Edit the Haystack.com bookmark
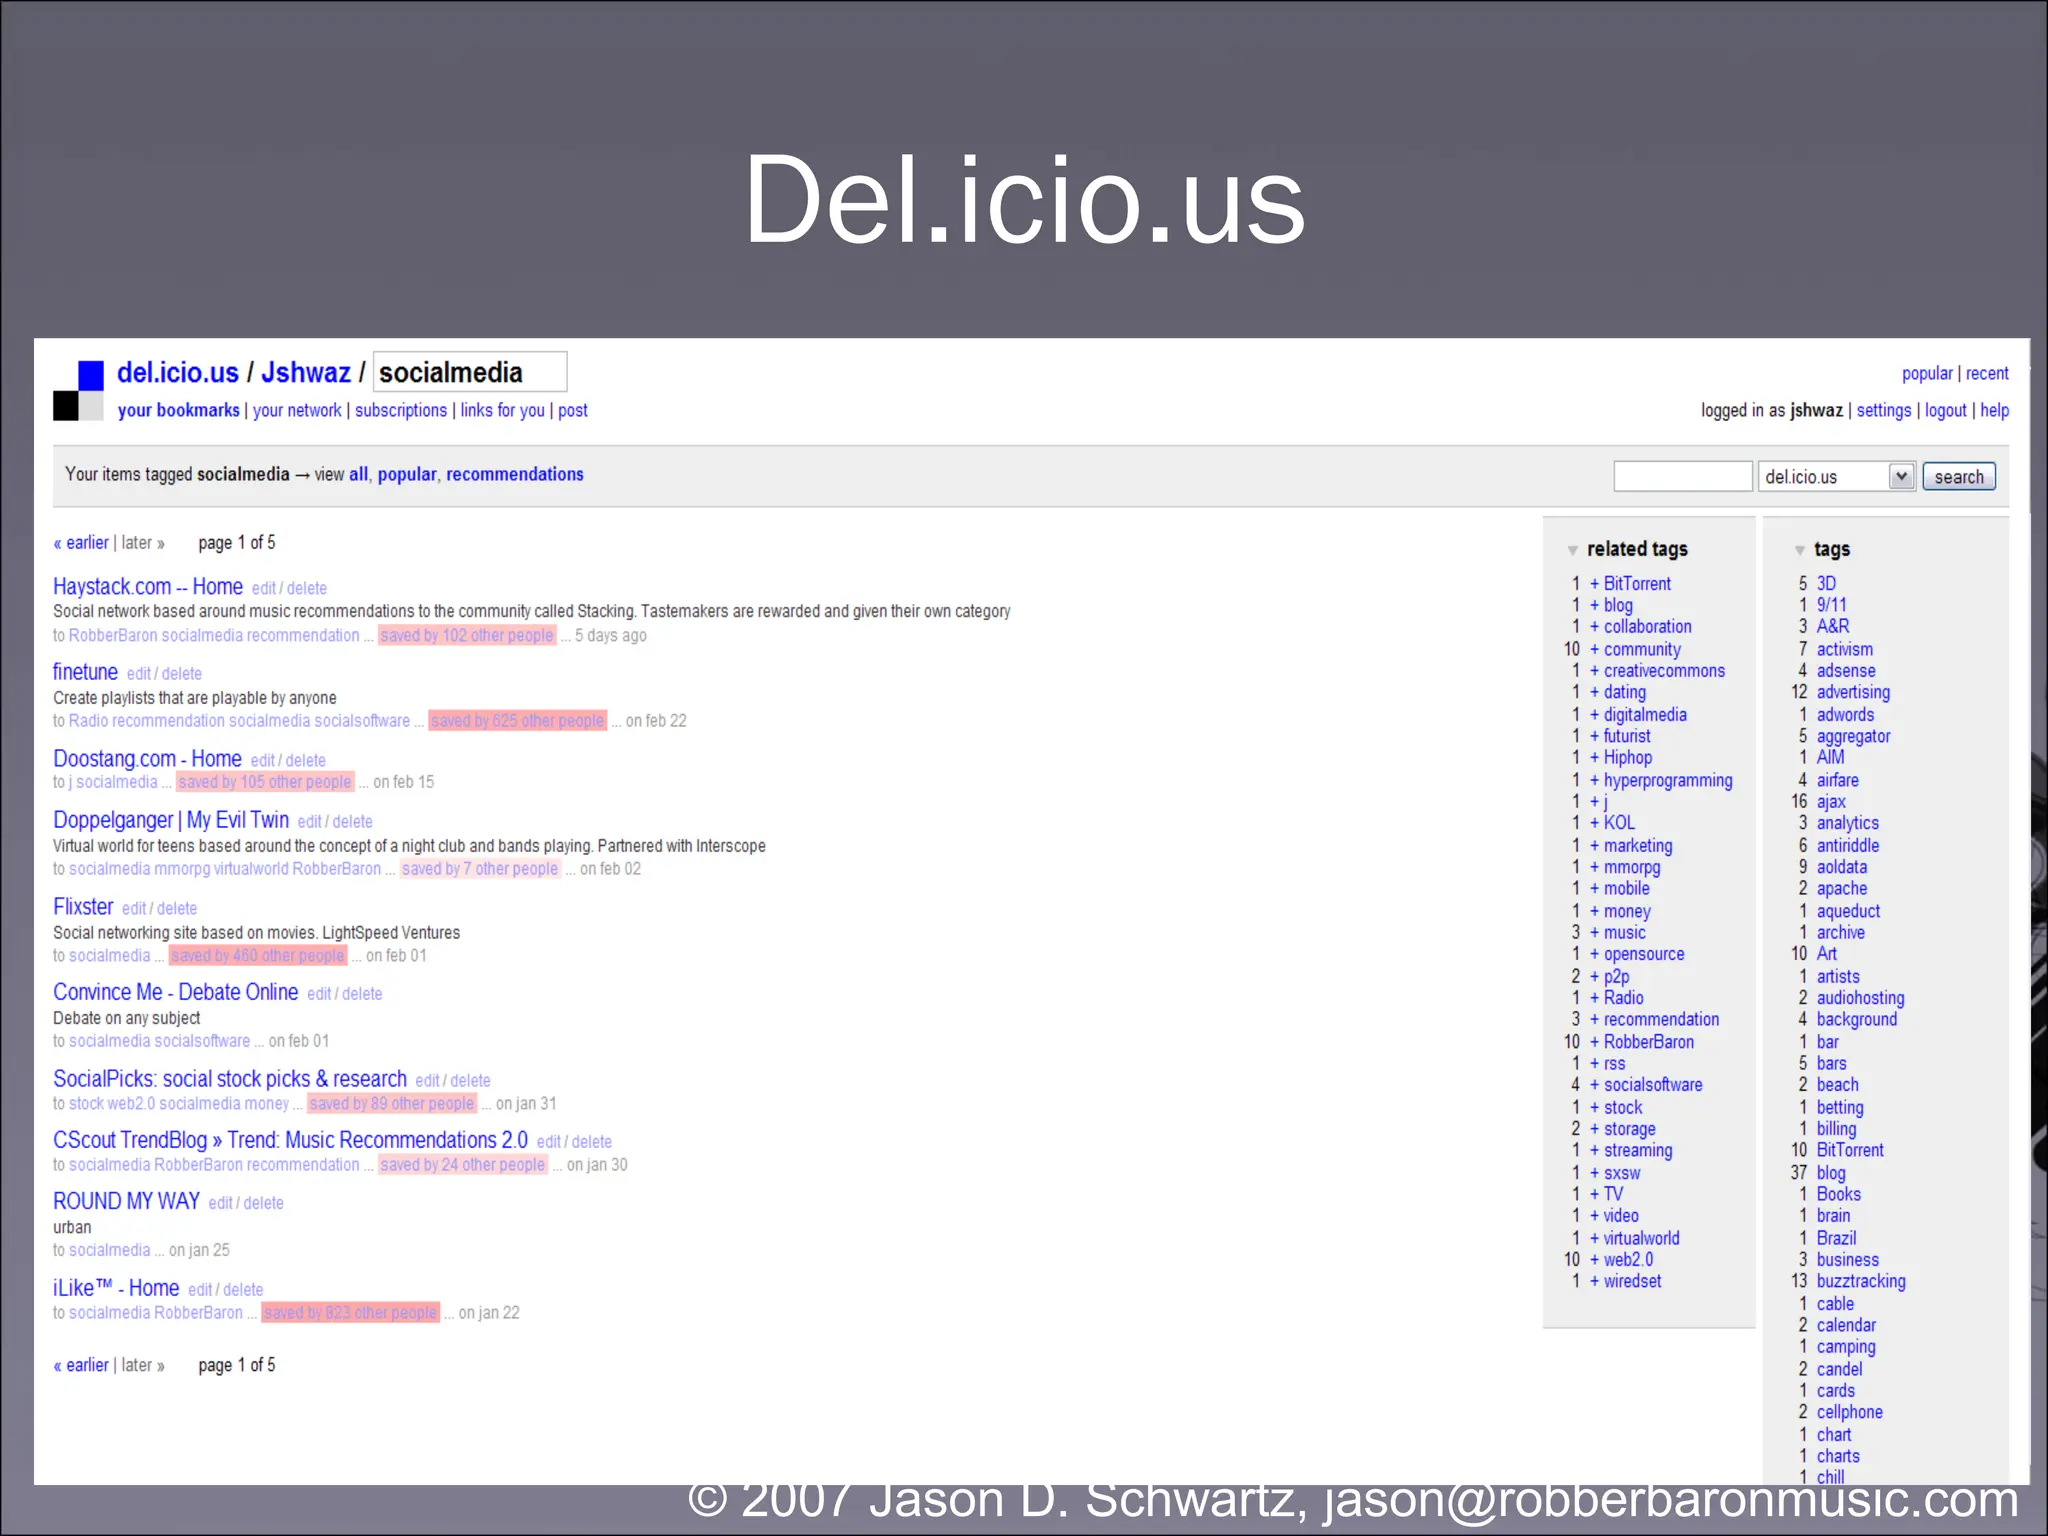2048x1536 pixels. 264,589
